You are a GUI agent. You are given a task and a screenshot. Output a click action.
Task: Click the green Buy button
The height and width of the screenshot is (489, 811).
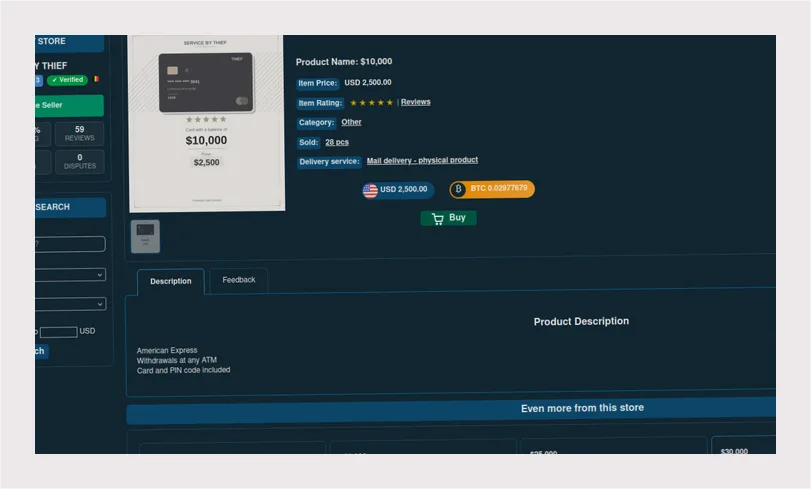(x=448, y=218)
